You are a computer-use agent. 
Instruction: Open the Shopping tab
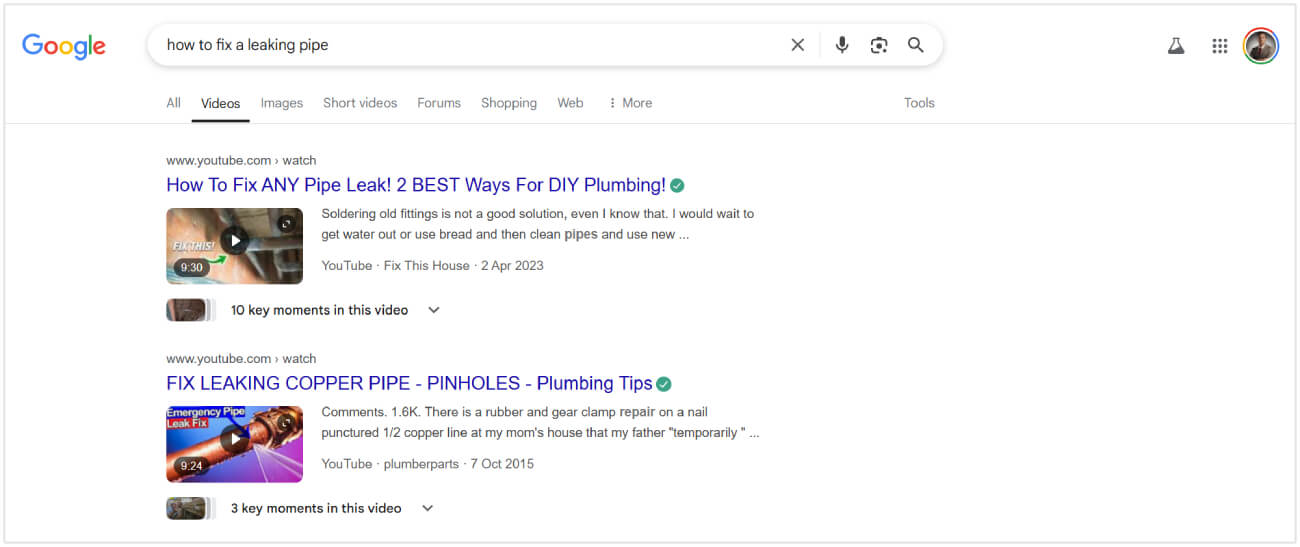508,102
